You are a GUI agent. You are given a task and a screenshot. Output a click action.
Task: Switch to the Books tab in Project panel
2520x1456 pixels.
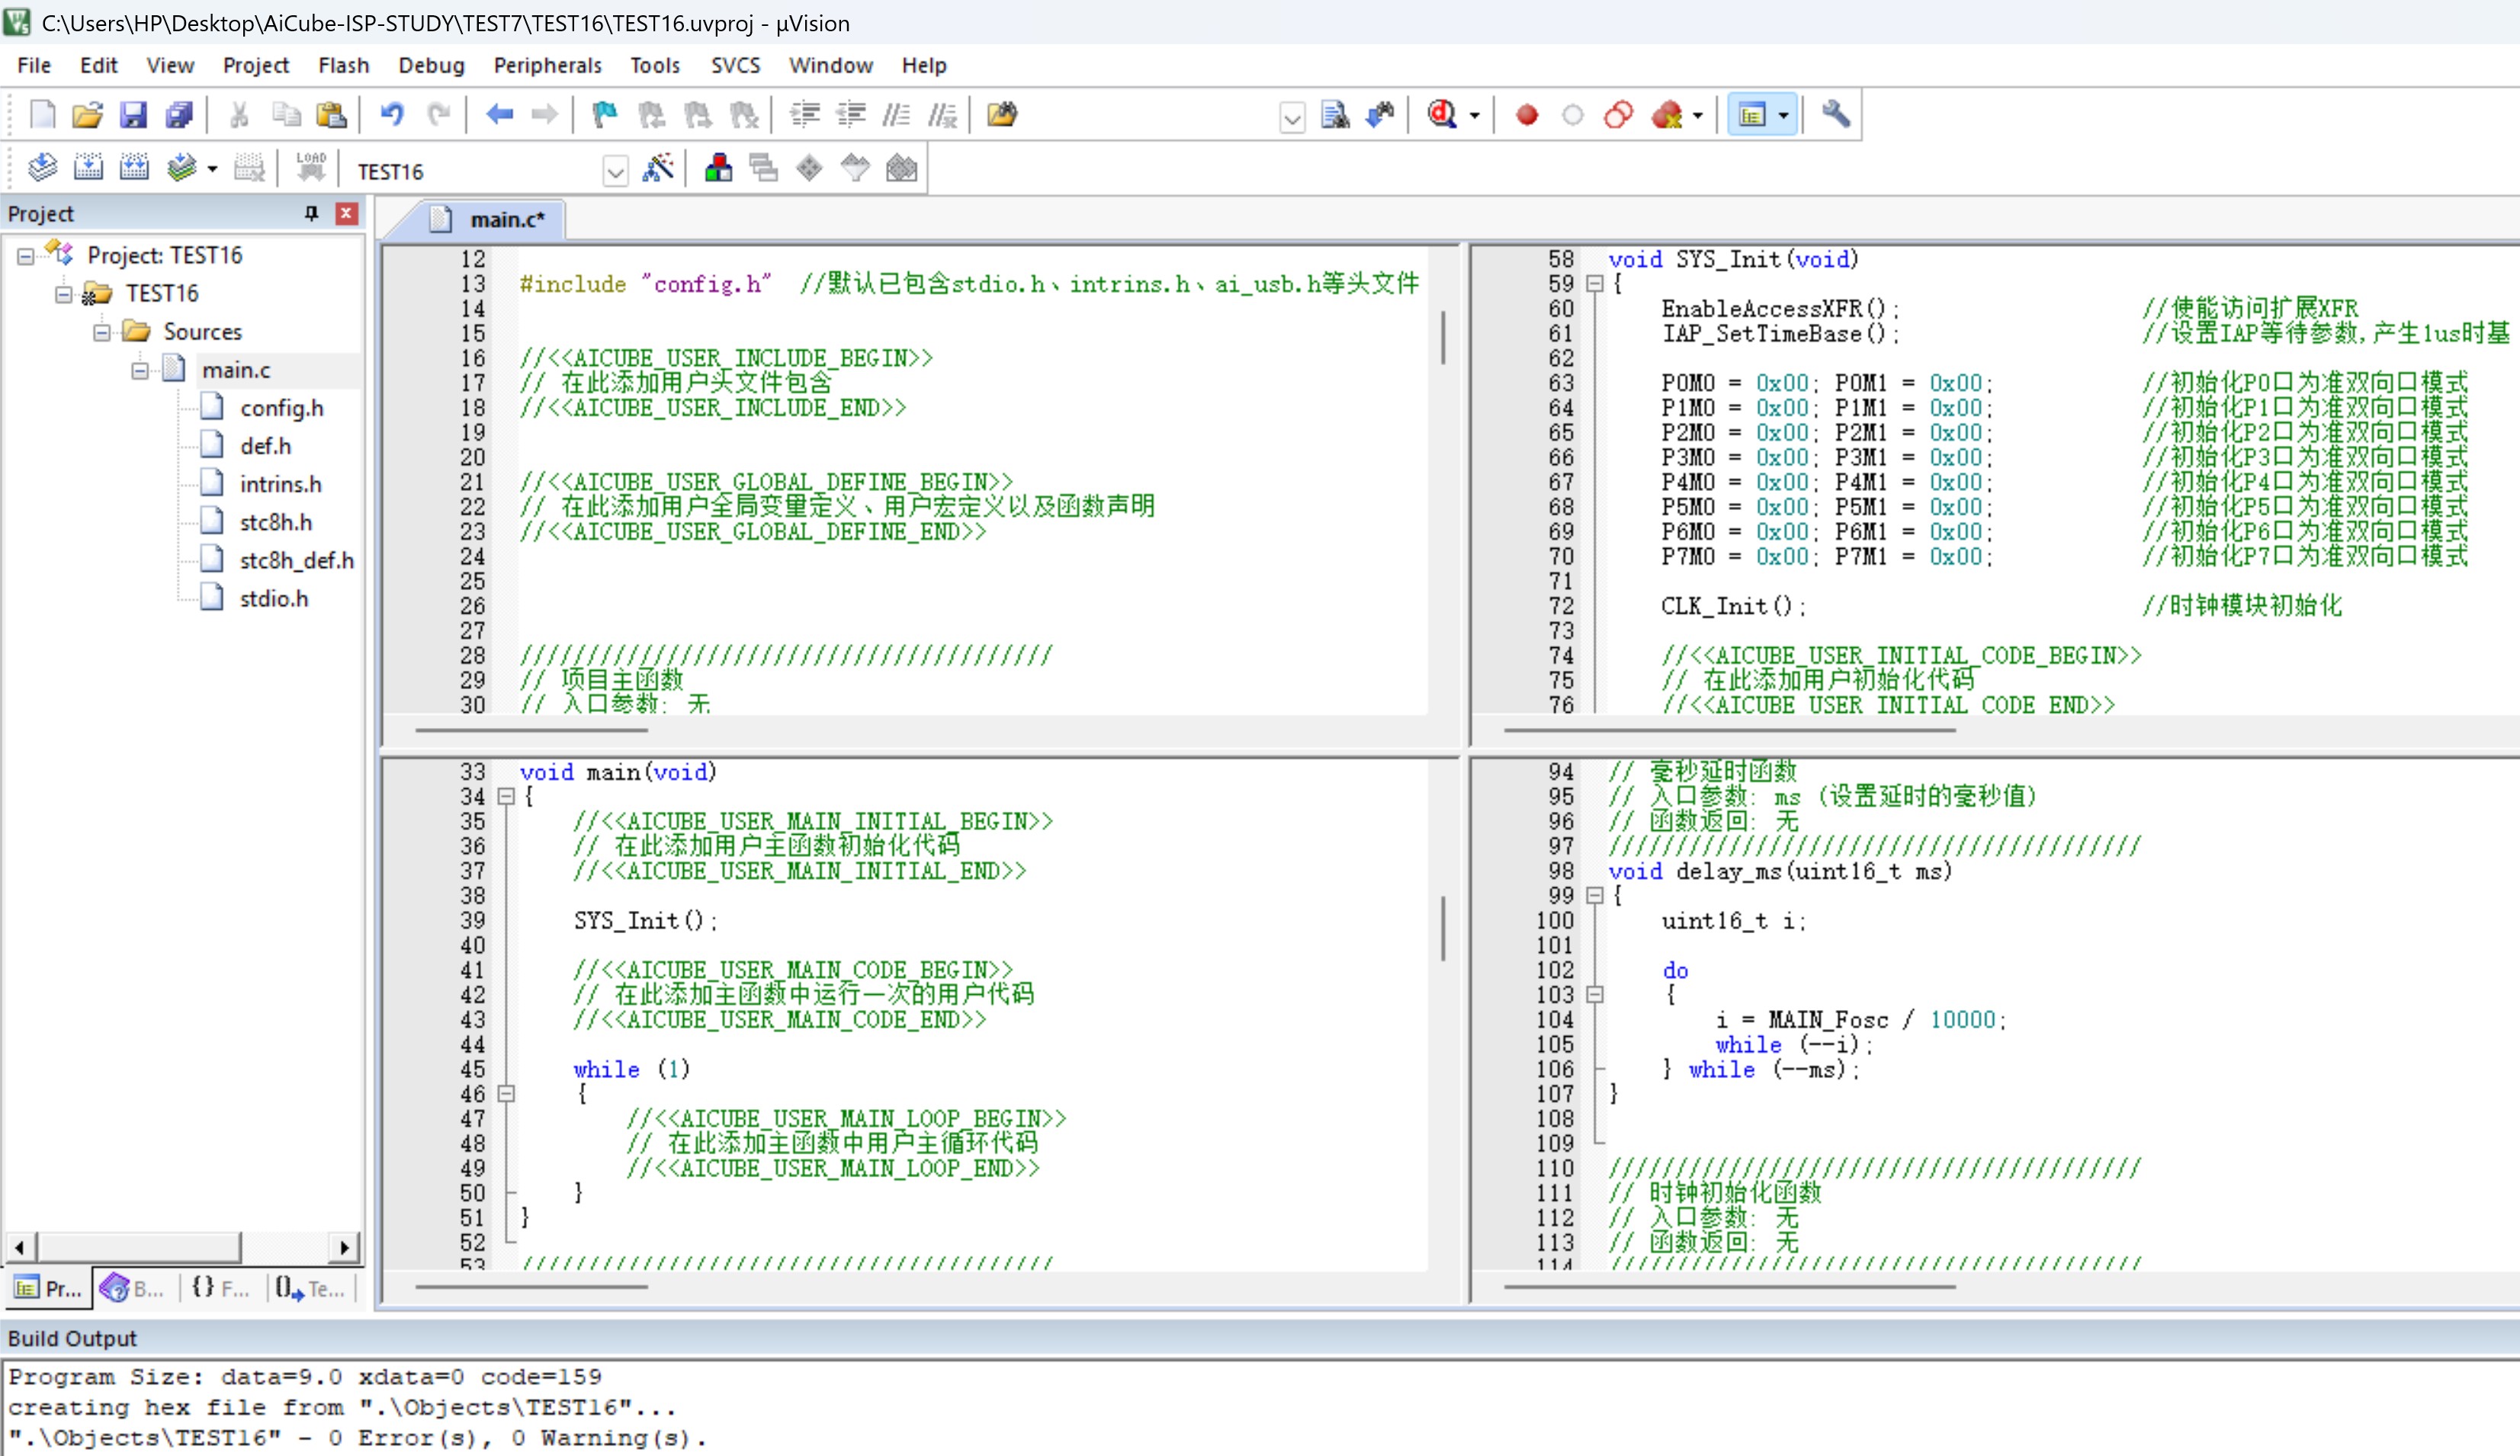(133, 1289)
